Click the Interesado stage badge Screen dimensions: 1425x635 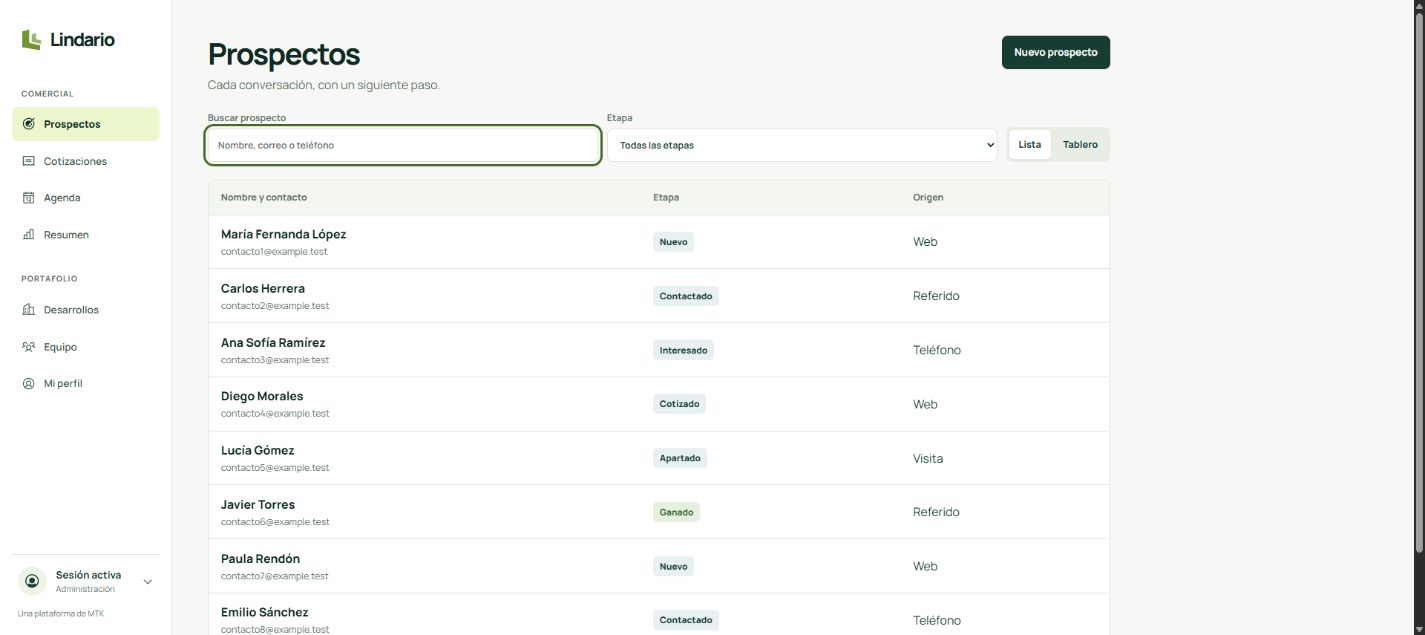pos(683,350)
